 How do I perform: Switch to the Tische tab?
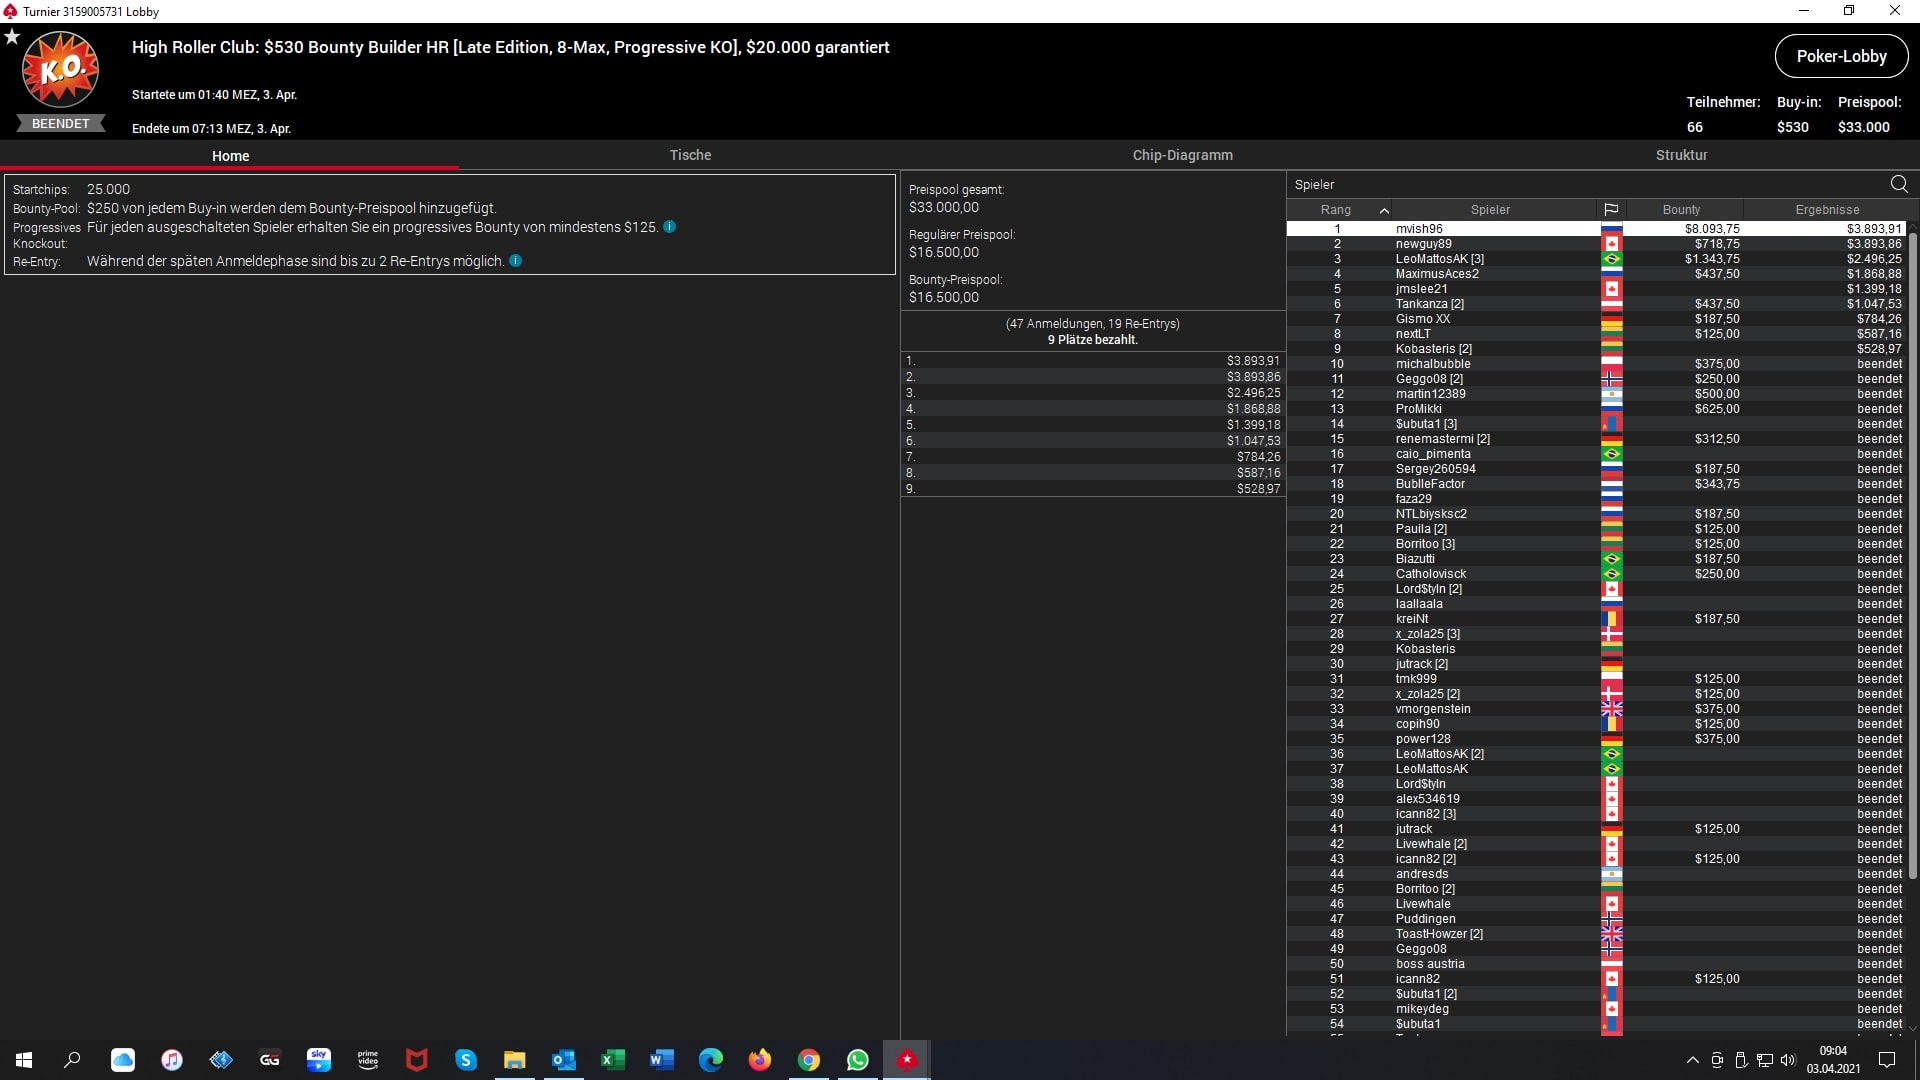(x=690, y=155)
